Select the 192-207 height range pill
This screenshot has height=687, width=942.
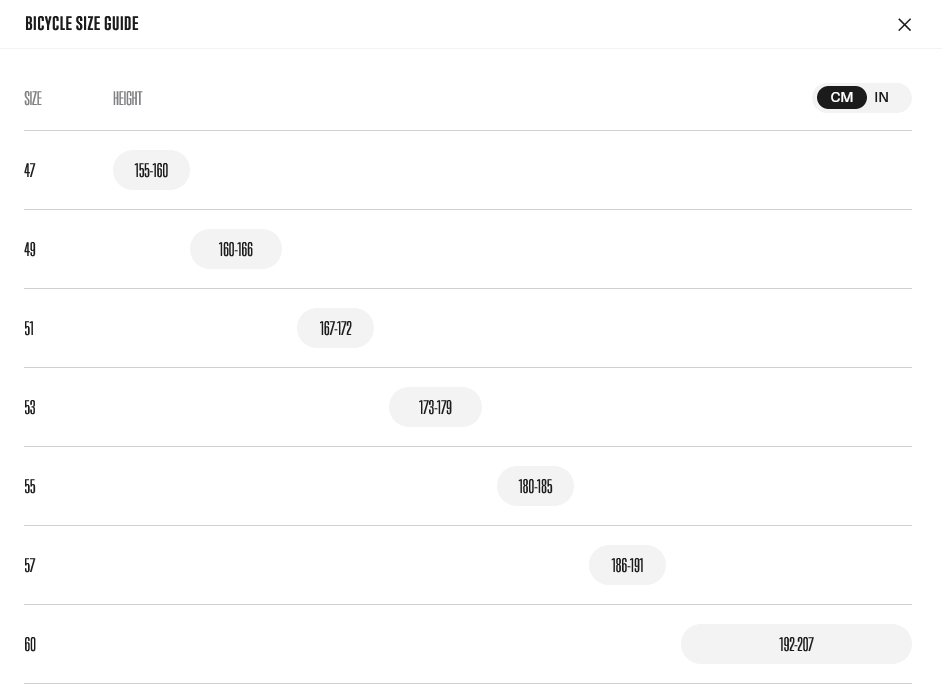coord(796,644)
